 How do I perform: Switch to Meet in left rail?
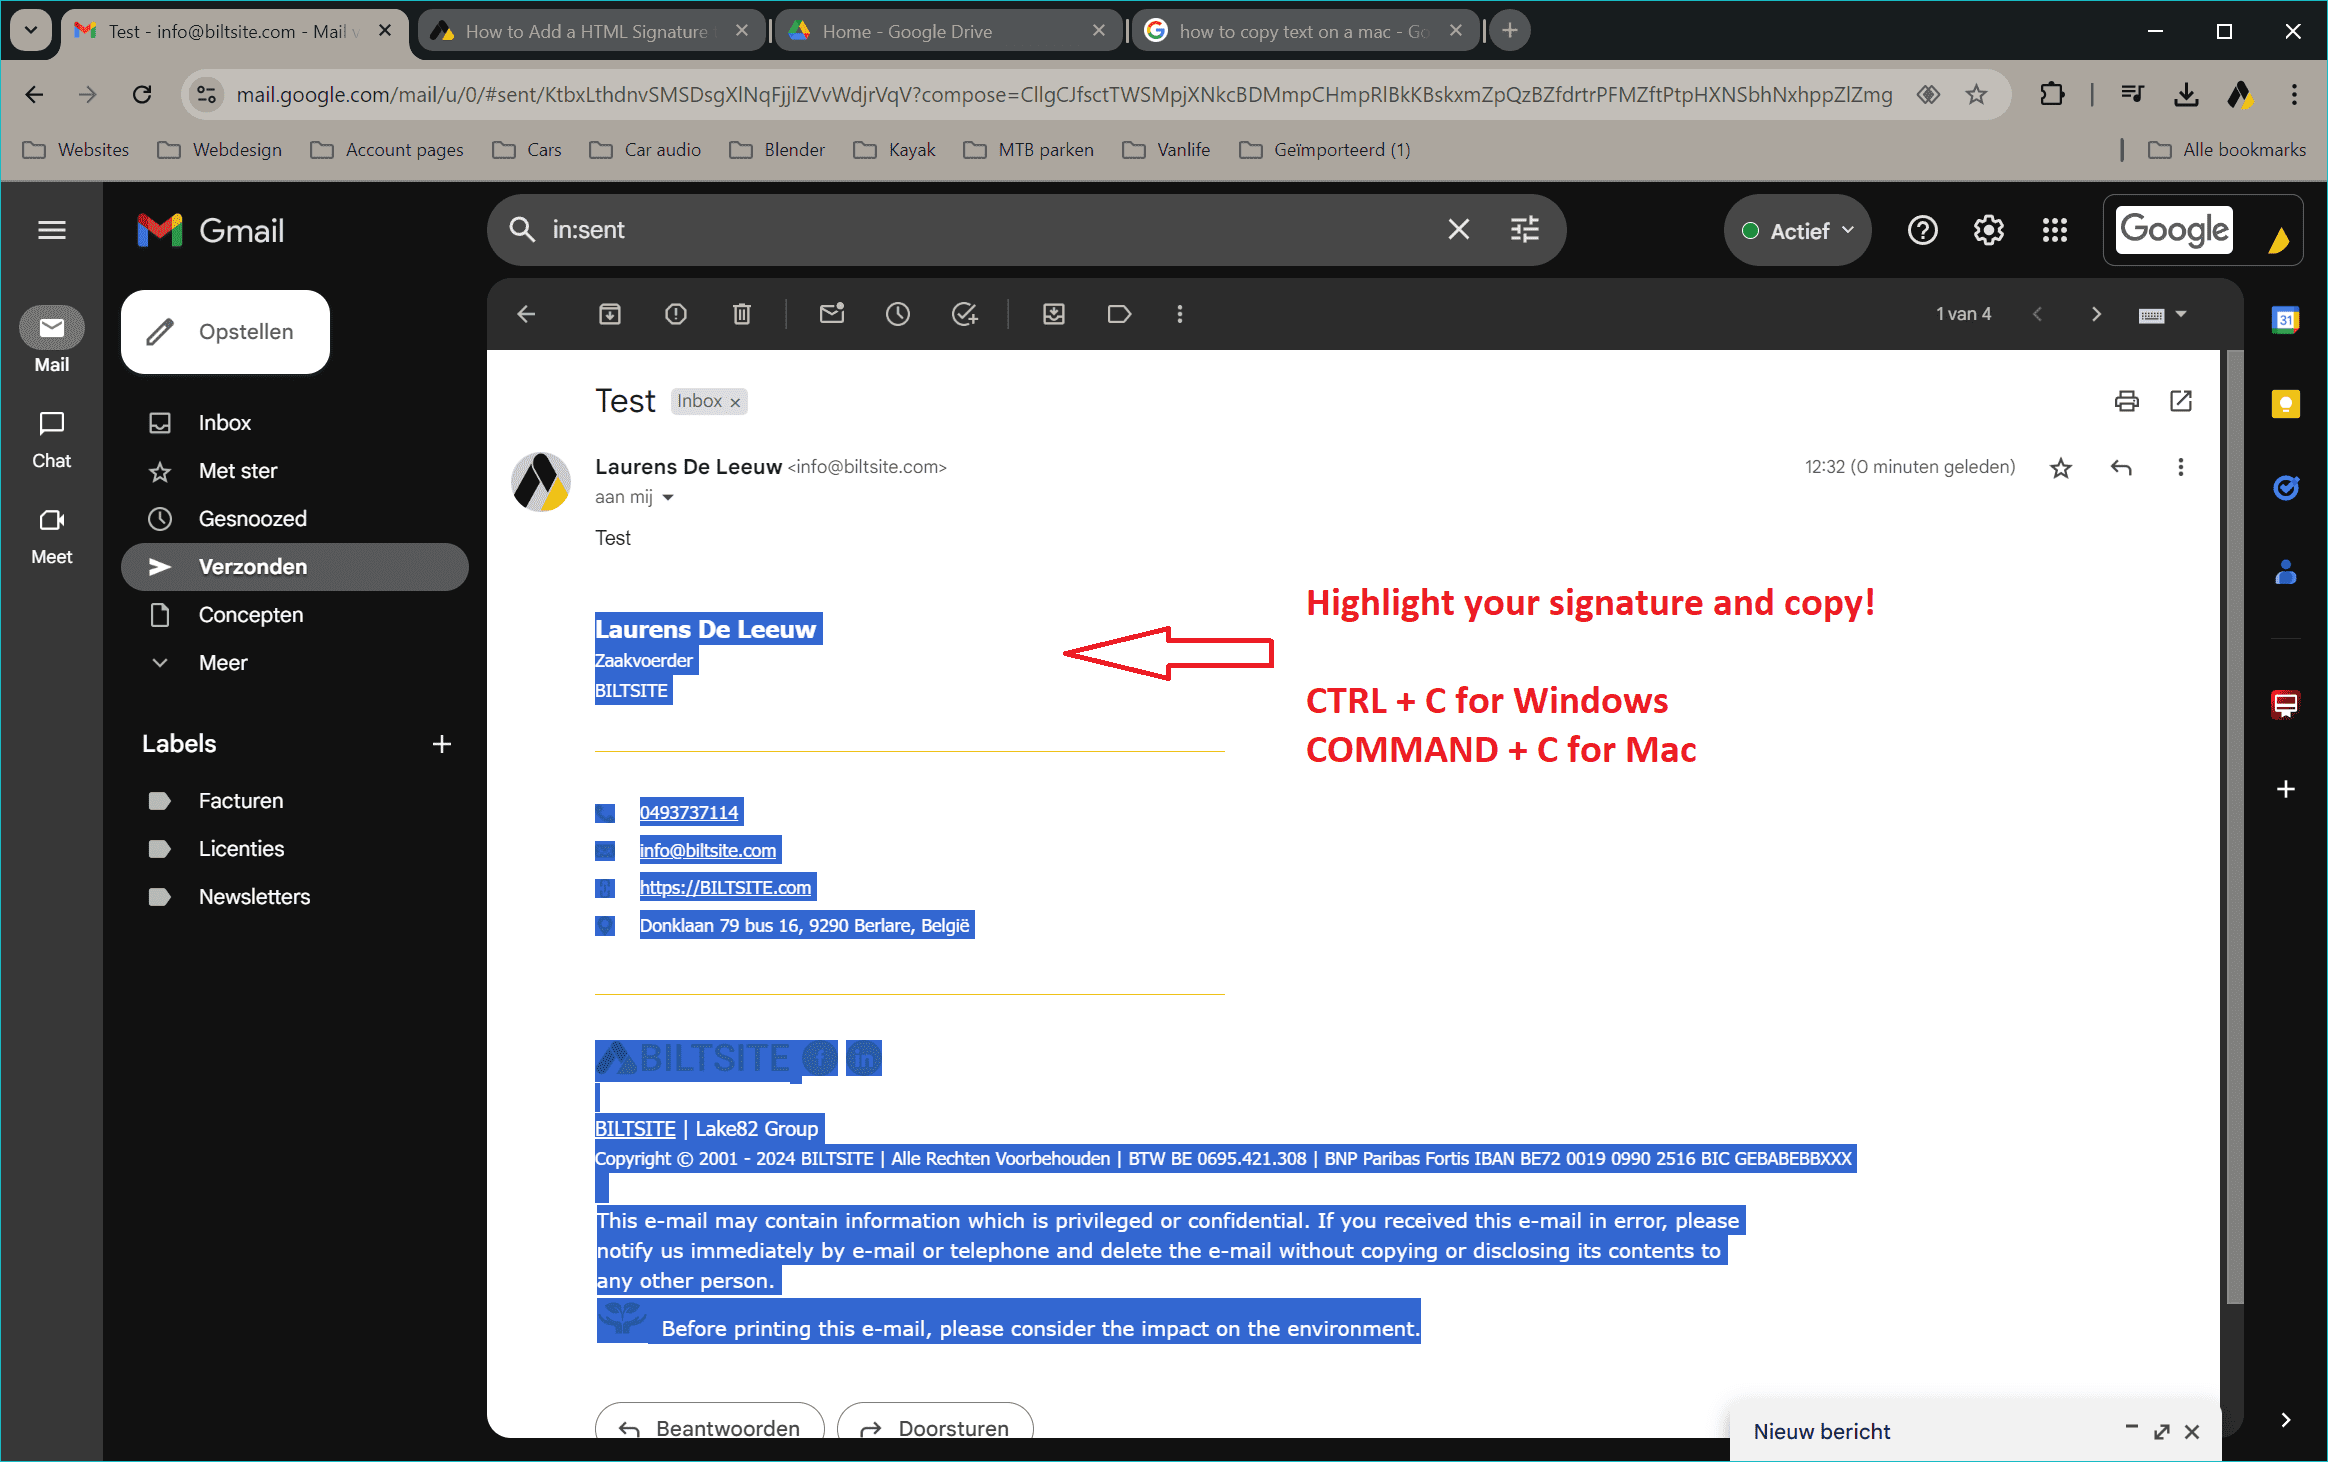pos(52,535)
